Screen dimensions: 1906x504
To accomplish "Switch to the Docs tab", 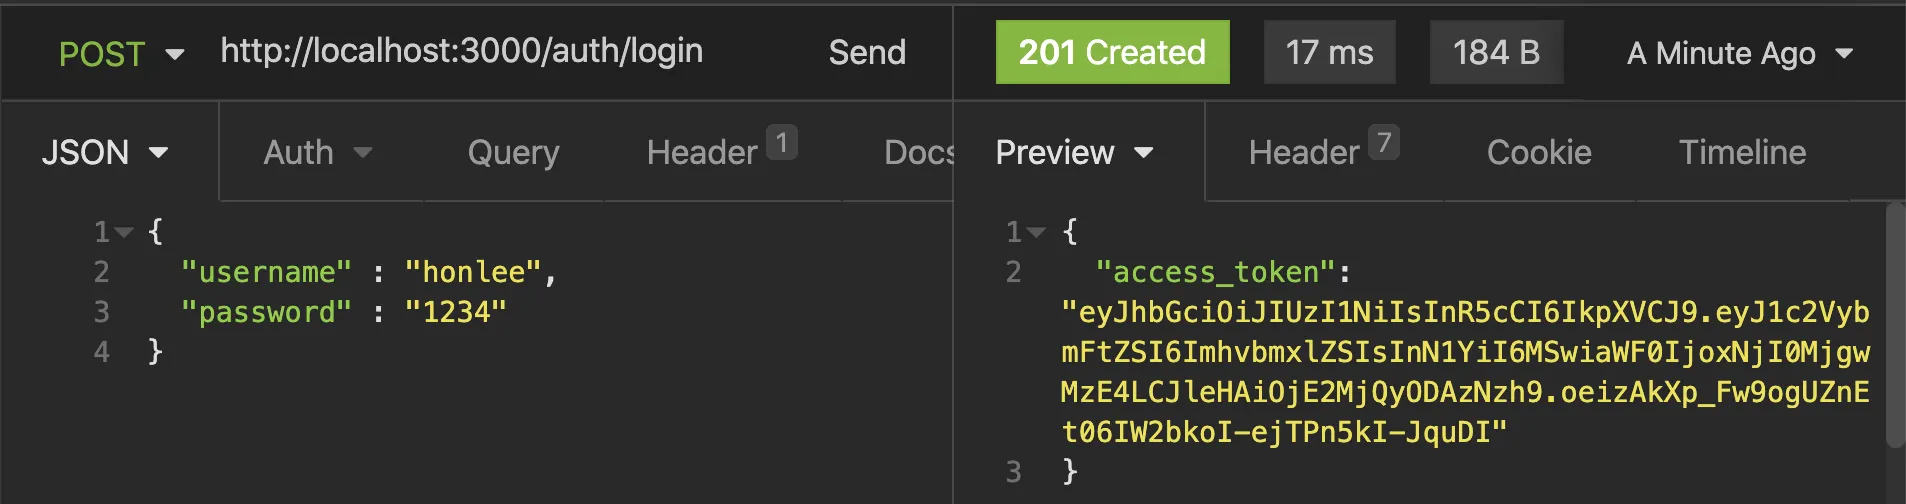I will tap(917, 153).
